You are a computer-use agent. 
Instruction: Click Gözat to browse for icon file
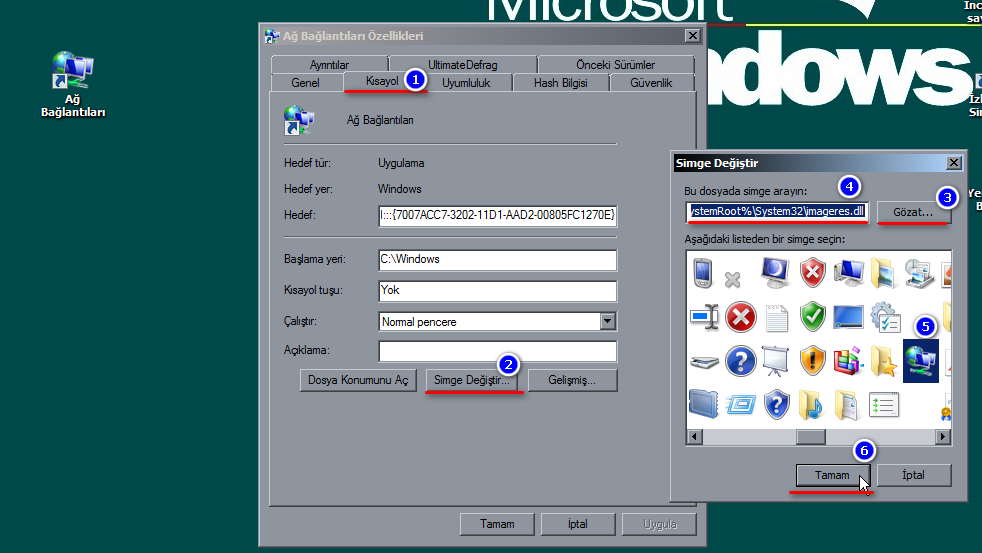[913, 212]
